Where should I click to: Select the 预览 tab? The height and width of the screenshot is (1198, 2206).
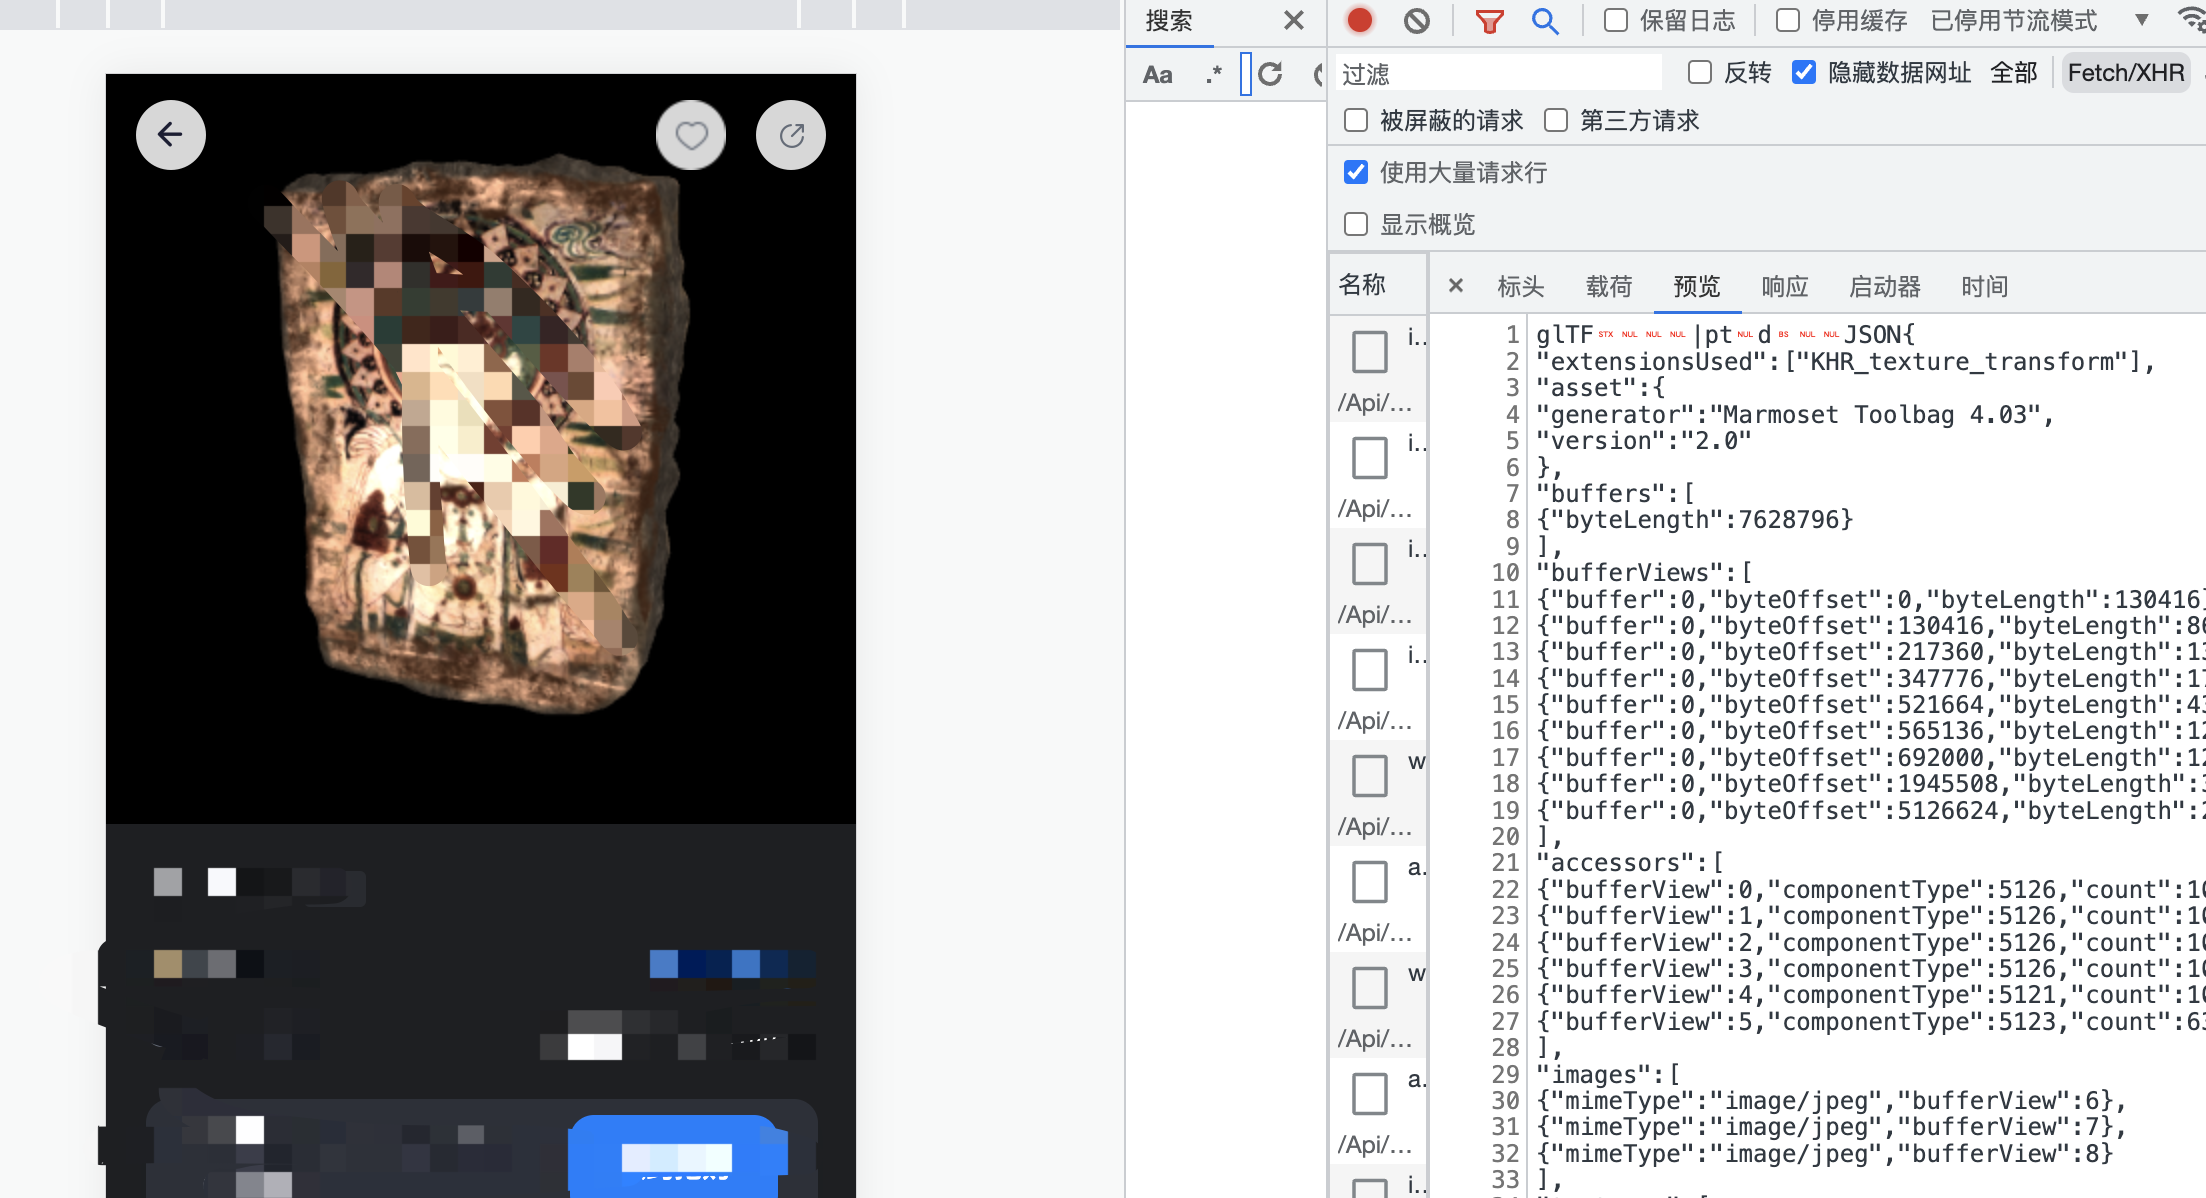pos(1697,287)
